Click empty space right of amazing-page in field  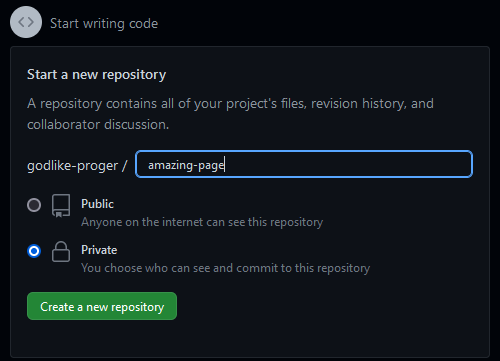pos(347,164)
